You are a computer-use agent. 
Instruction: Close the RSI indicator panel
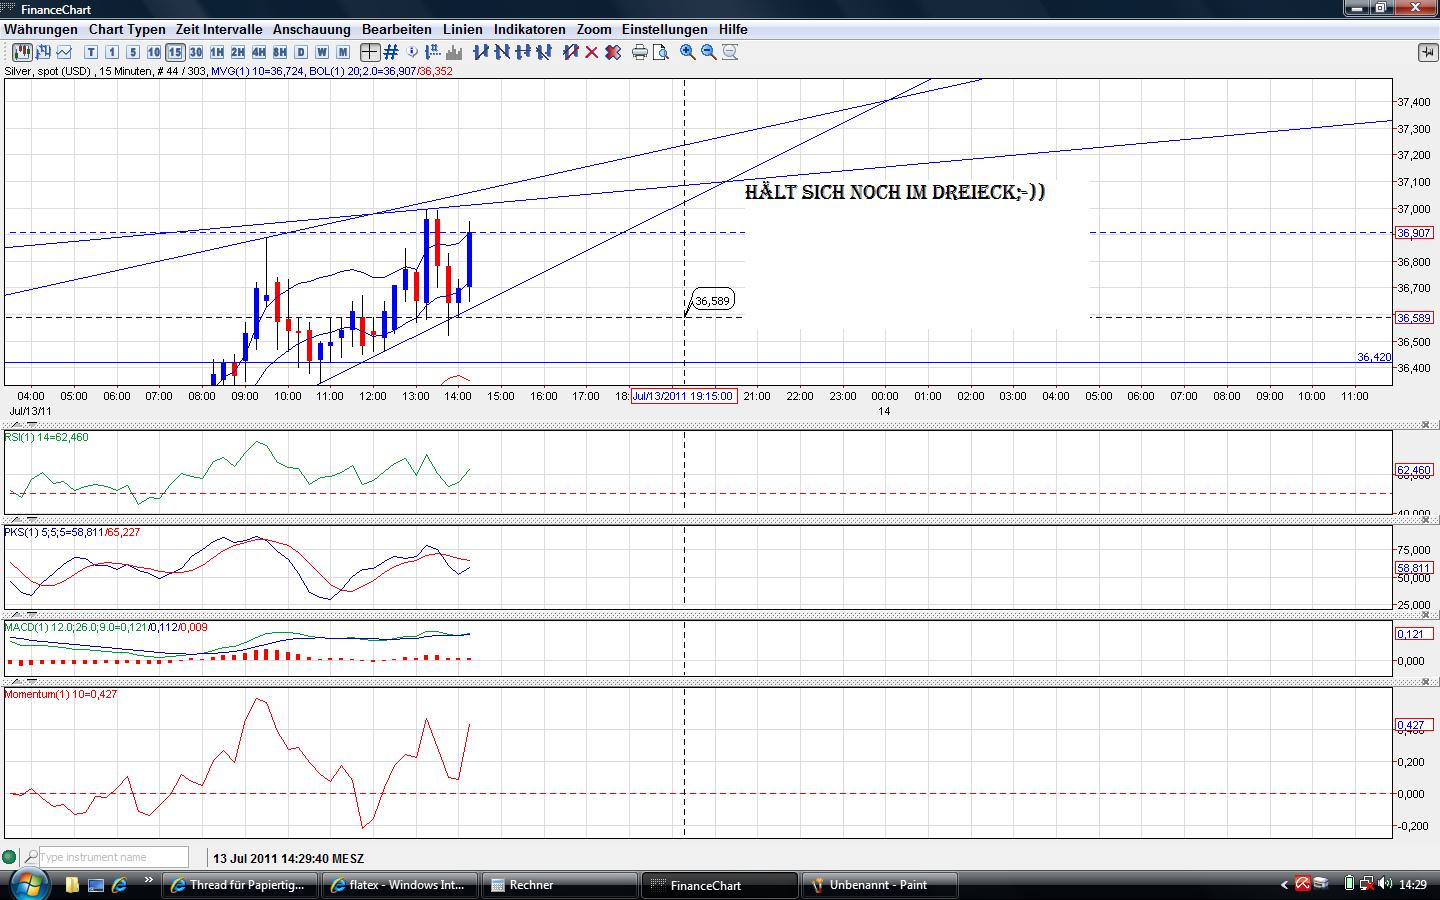coord(1427,426)
